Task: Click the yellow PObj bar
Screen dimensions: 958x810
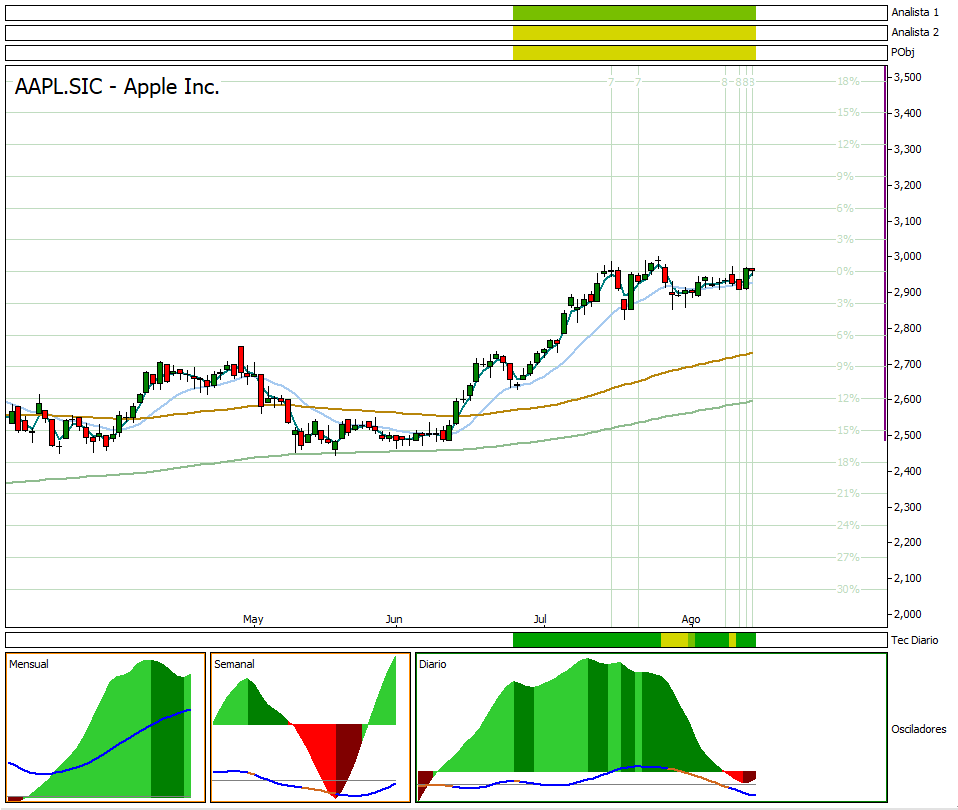Action: [x=634, y=53]
